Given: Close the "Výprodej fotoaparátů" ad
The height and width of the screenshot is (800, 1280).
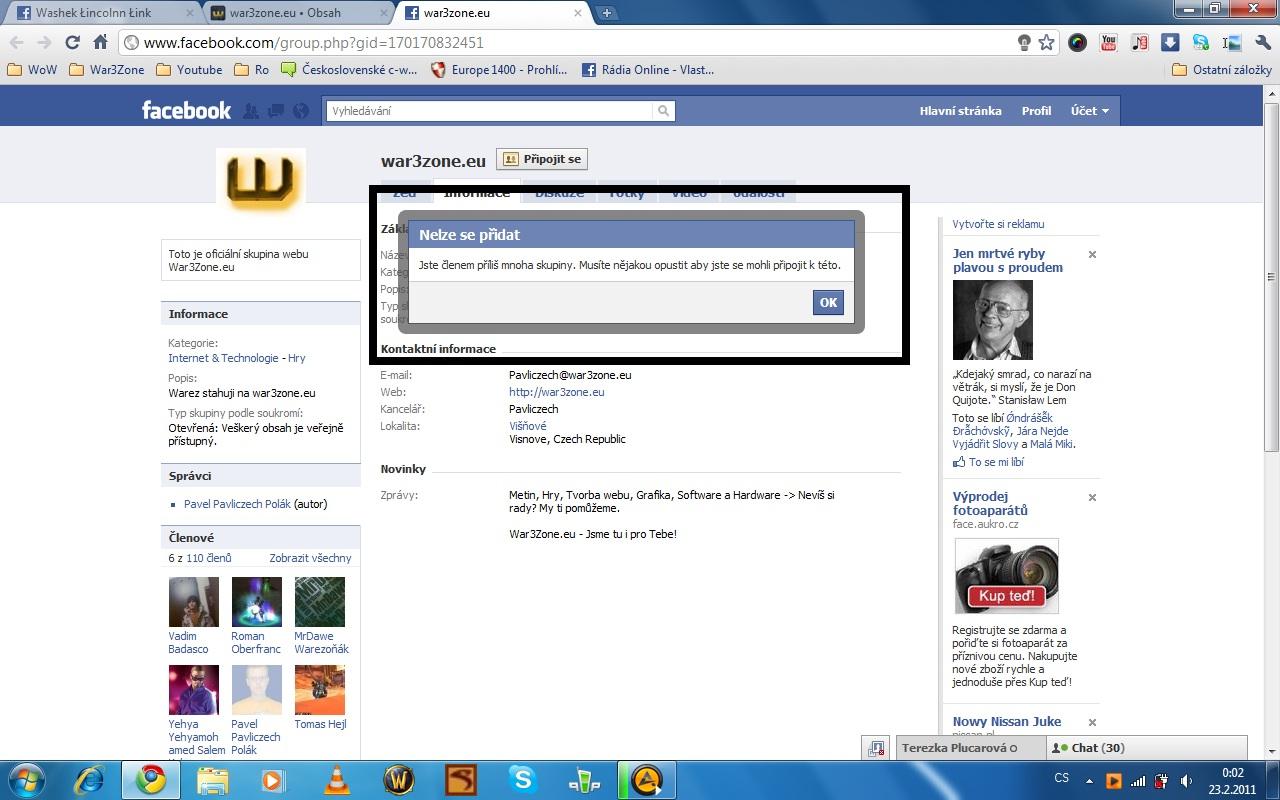Looking at the screenshot, I should coord(1092,498).
